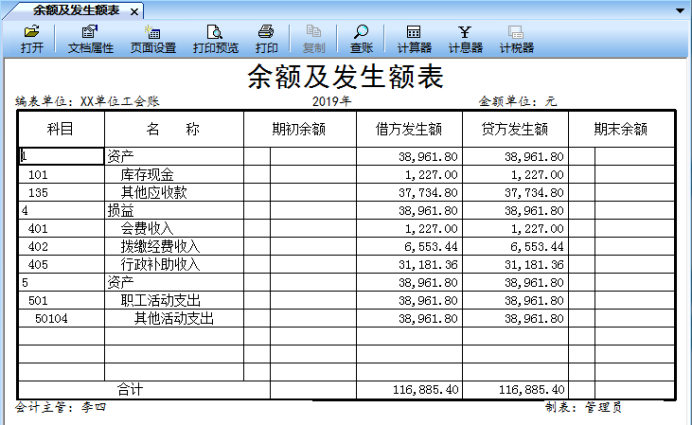Open the 计息器 interest calculator

pyautogui.click(x=465, y=39)
